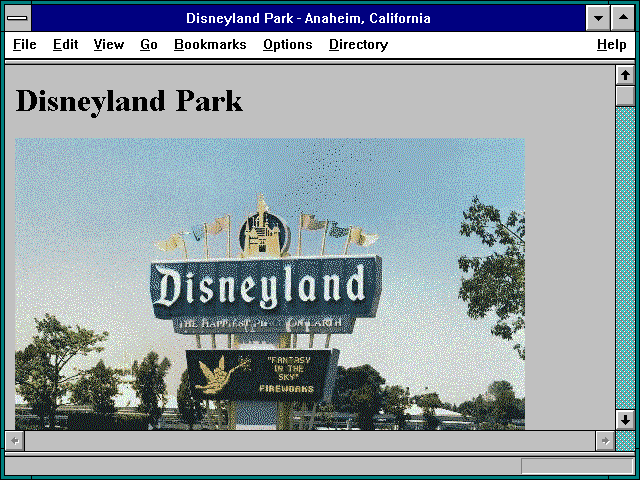Click the vertical scrollbar up arrow
The height and width of the screenshot is (480, 640).
point(625,75)
